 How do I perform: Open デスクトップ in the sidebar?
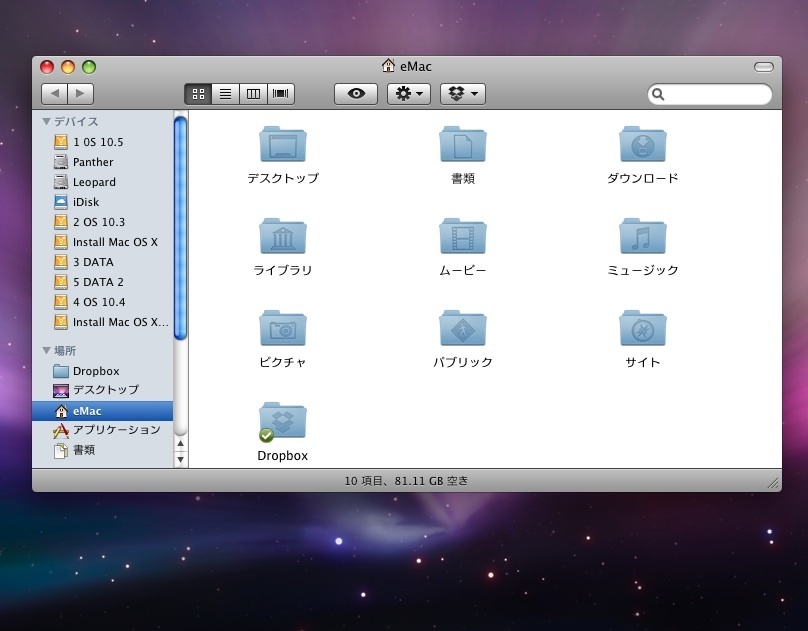click(x=103, y=390)
